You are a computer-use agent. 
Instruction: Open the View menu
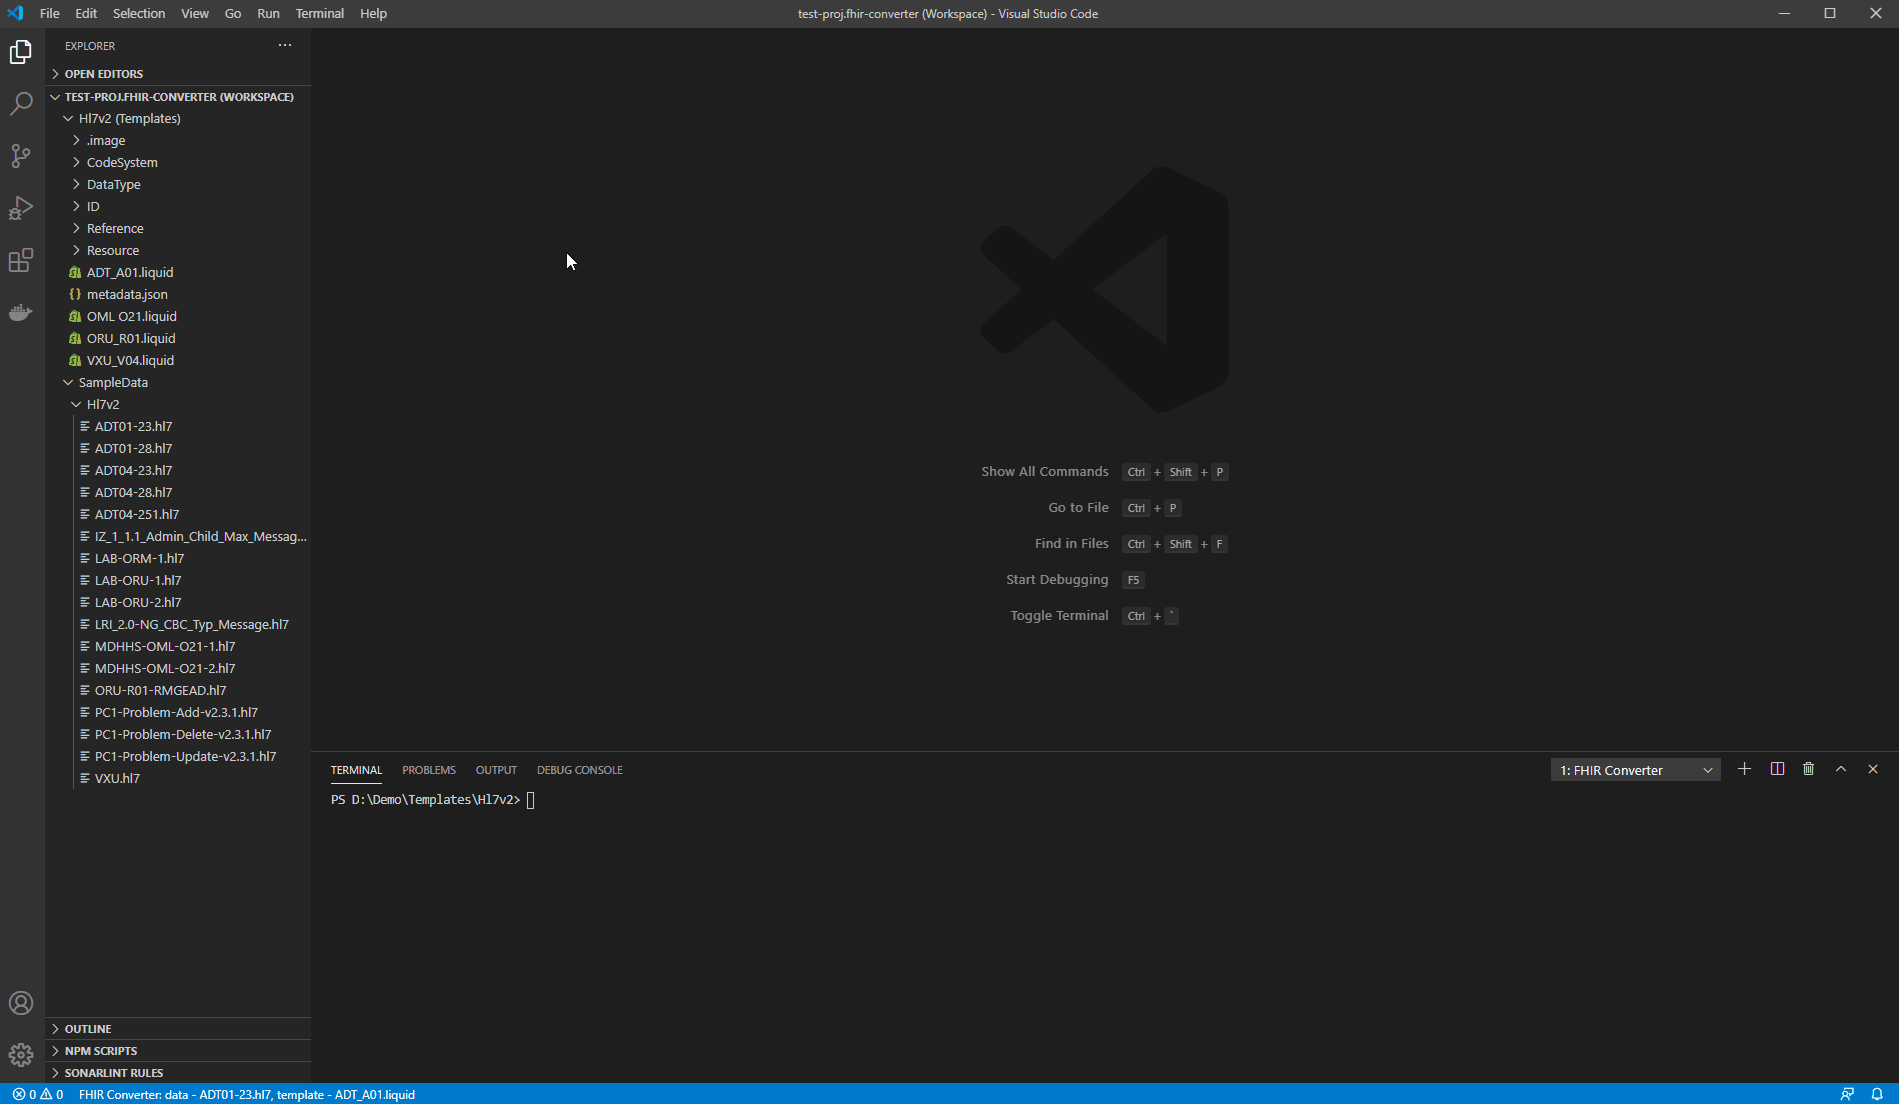tap(195, 13)
